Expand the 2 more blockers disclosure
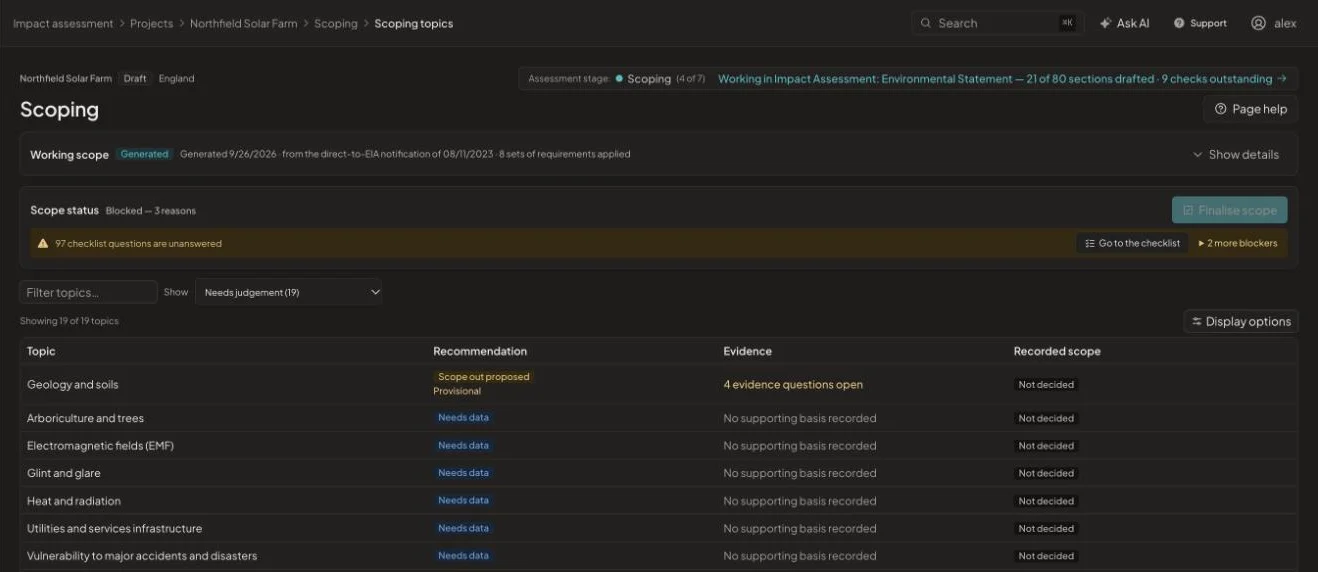 click(x=1237, y=243)
